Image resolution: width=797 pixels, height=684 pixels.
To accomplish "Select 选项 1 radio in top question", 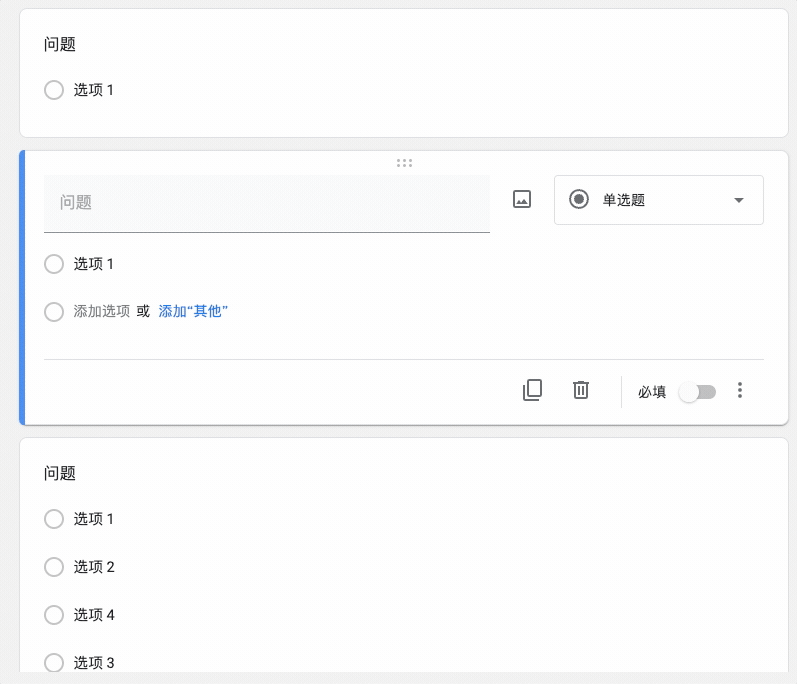I will coord(54,90).
